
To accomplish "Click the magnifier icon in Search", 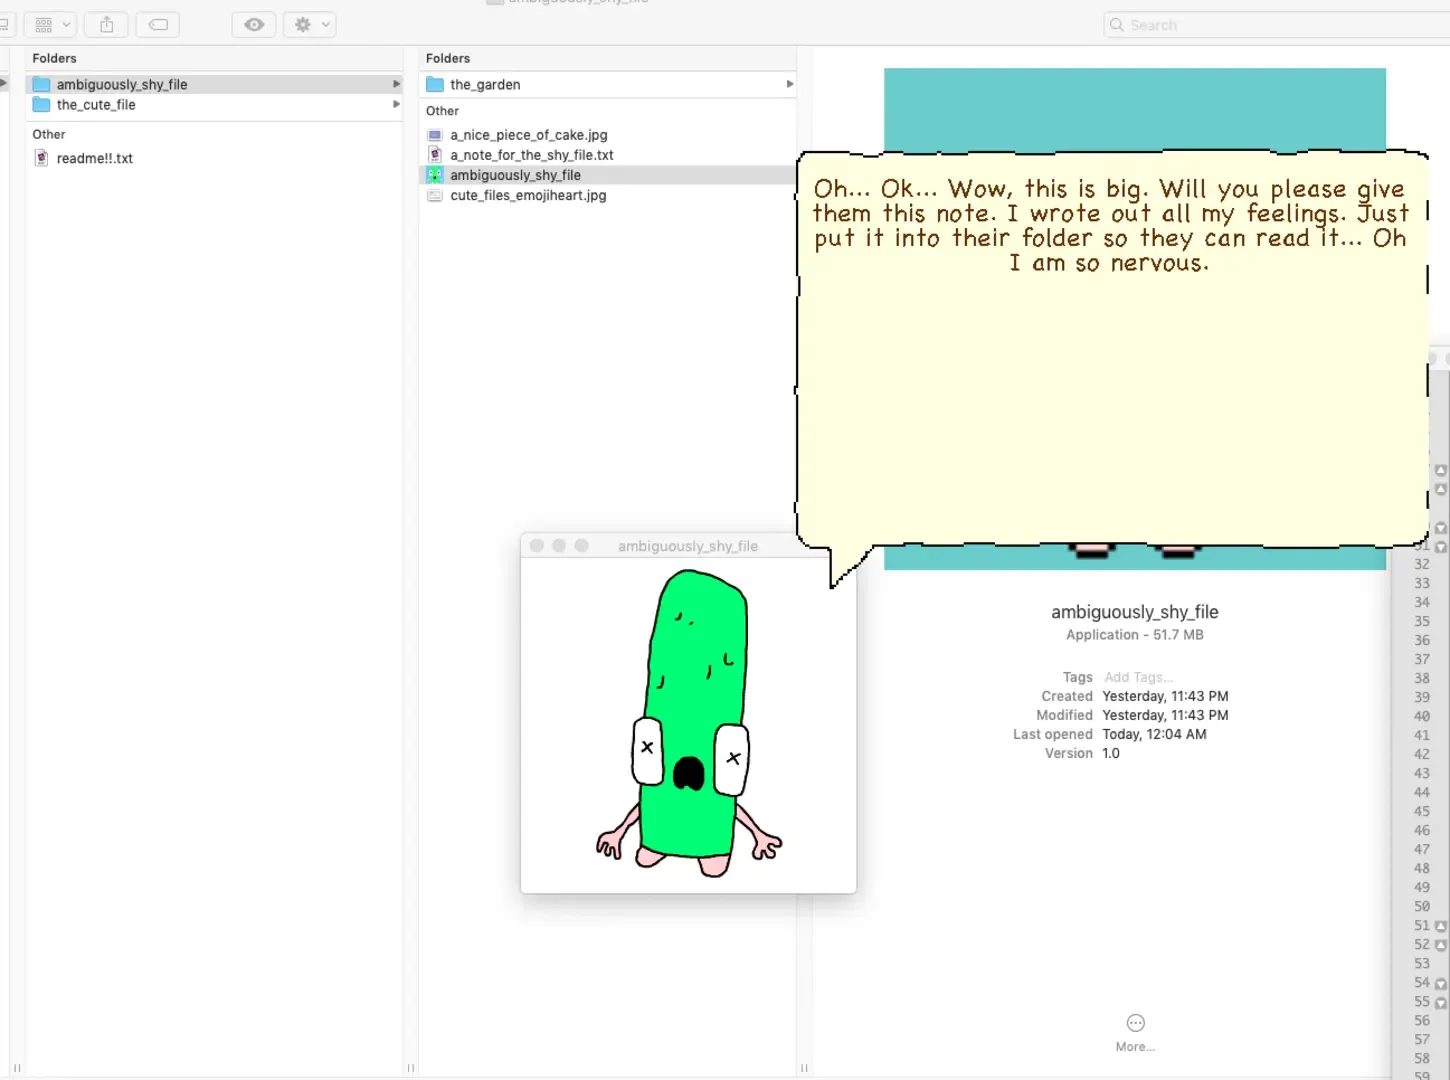I will (1117, 25).
